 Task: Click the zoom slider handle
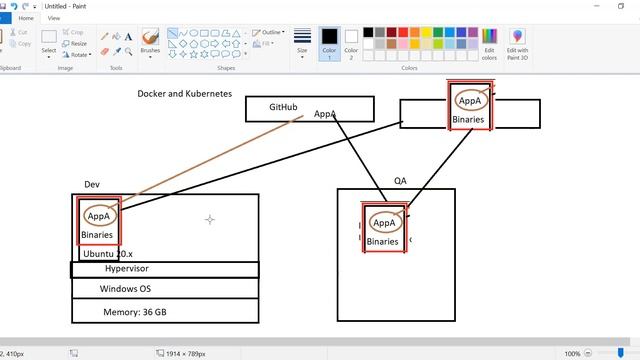coord(620,353)
